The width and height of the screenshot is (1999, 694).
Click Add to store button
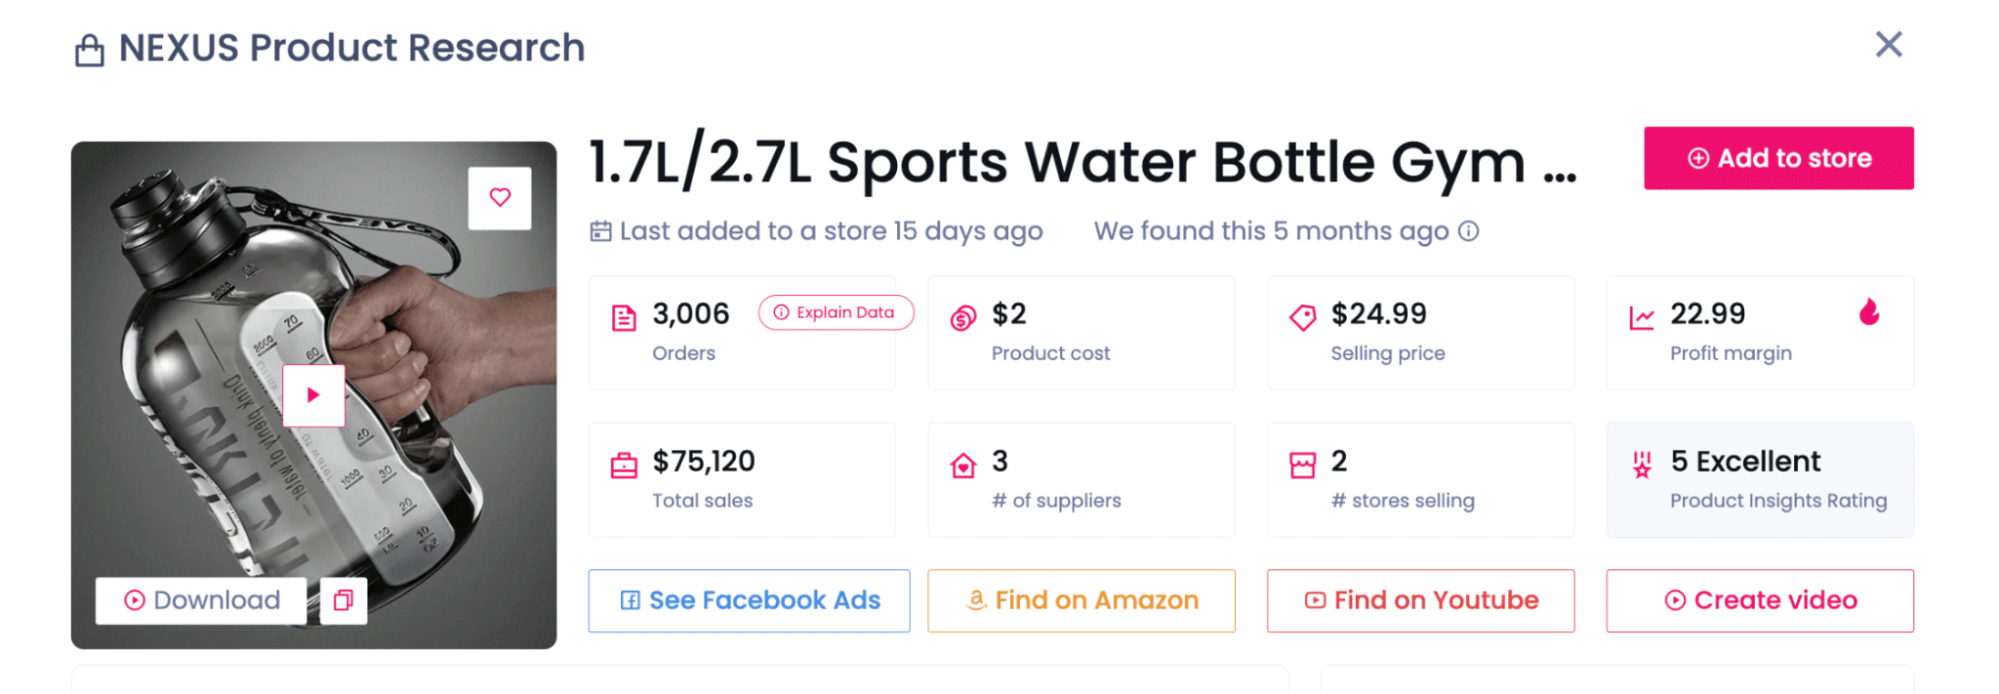(1778, 158)
